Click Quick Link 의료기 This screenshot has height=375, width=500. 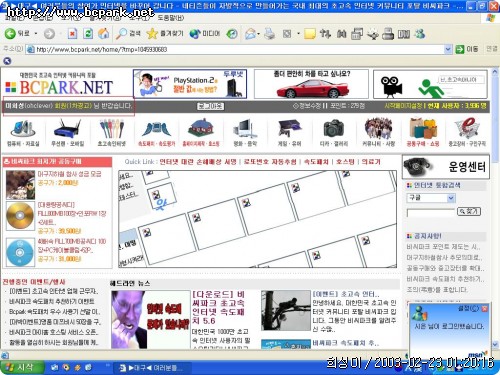[371, 162]
